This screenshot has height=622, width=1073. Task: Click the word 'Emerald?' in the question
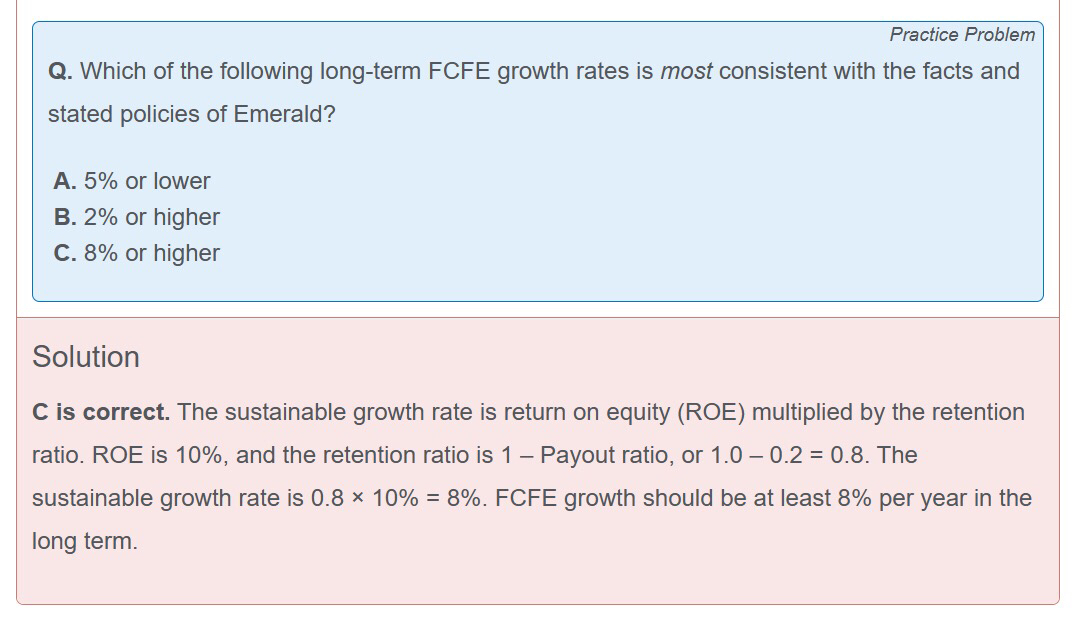coord(284,114)
